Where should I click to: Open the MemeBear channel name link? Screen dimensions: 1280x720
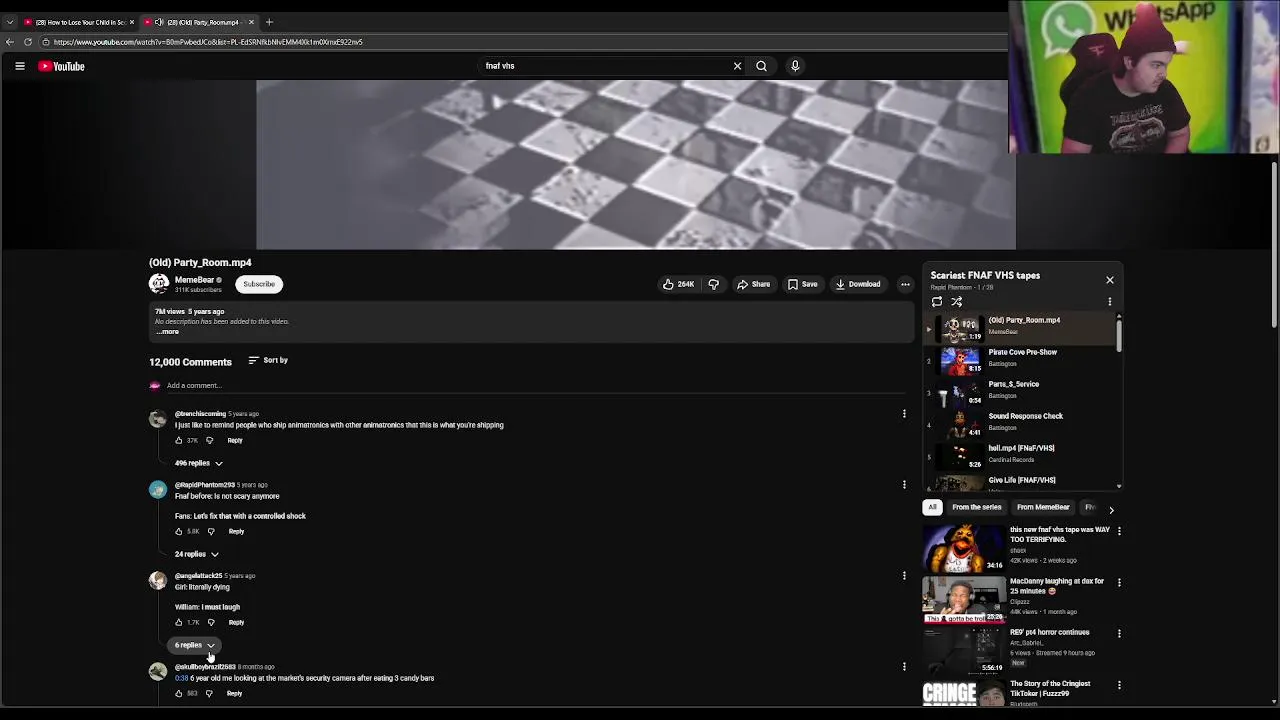coord(194,280)
